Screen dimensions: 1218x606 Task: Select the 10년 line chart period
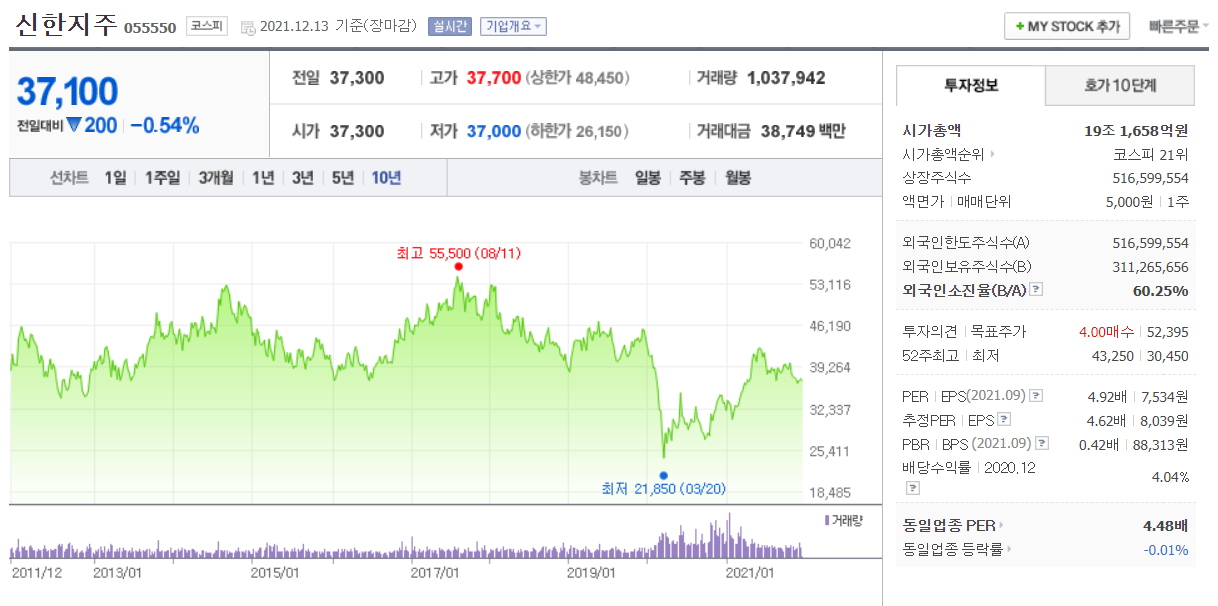(x=386, y=178)
